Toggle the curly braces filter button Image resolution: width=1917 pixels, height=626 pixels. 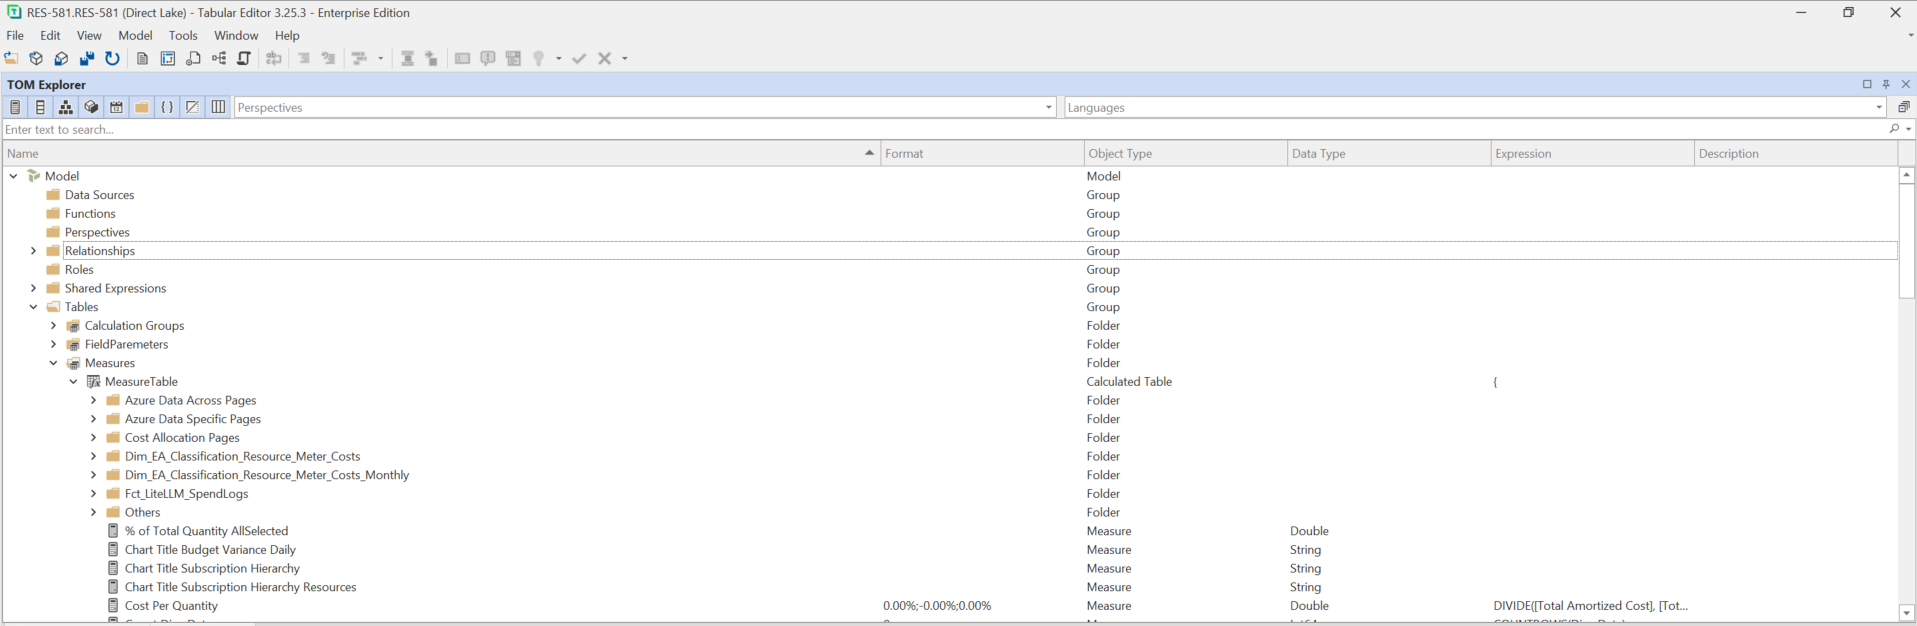(167, 107)
